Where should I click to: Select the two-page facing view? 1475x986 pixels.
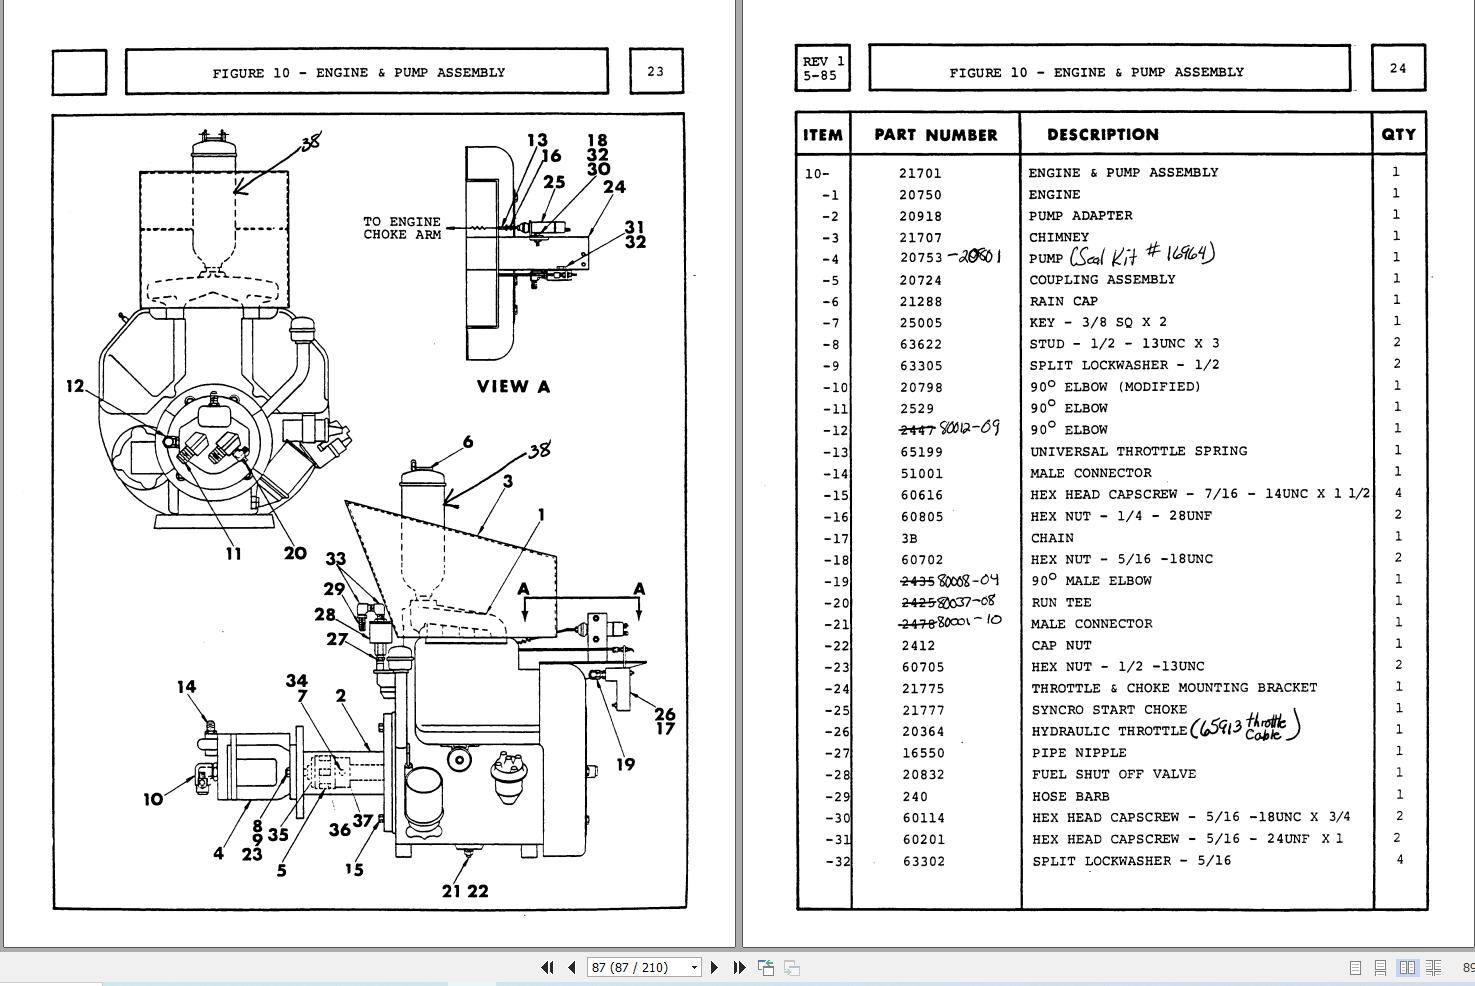pyautogui.click(x=1407, y=968)
